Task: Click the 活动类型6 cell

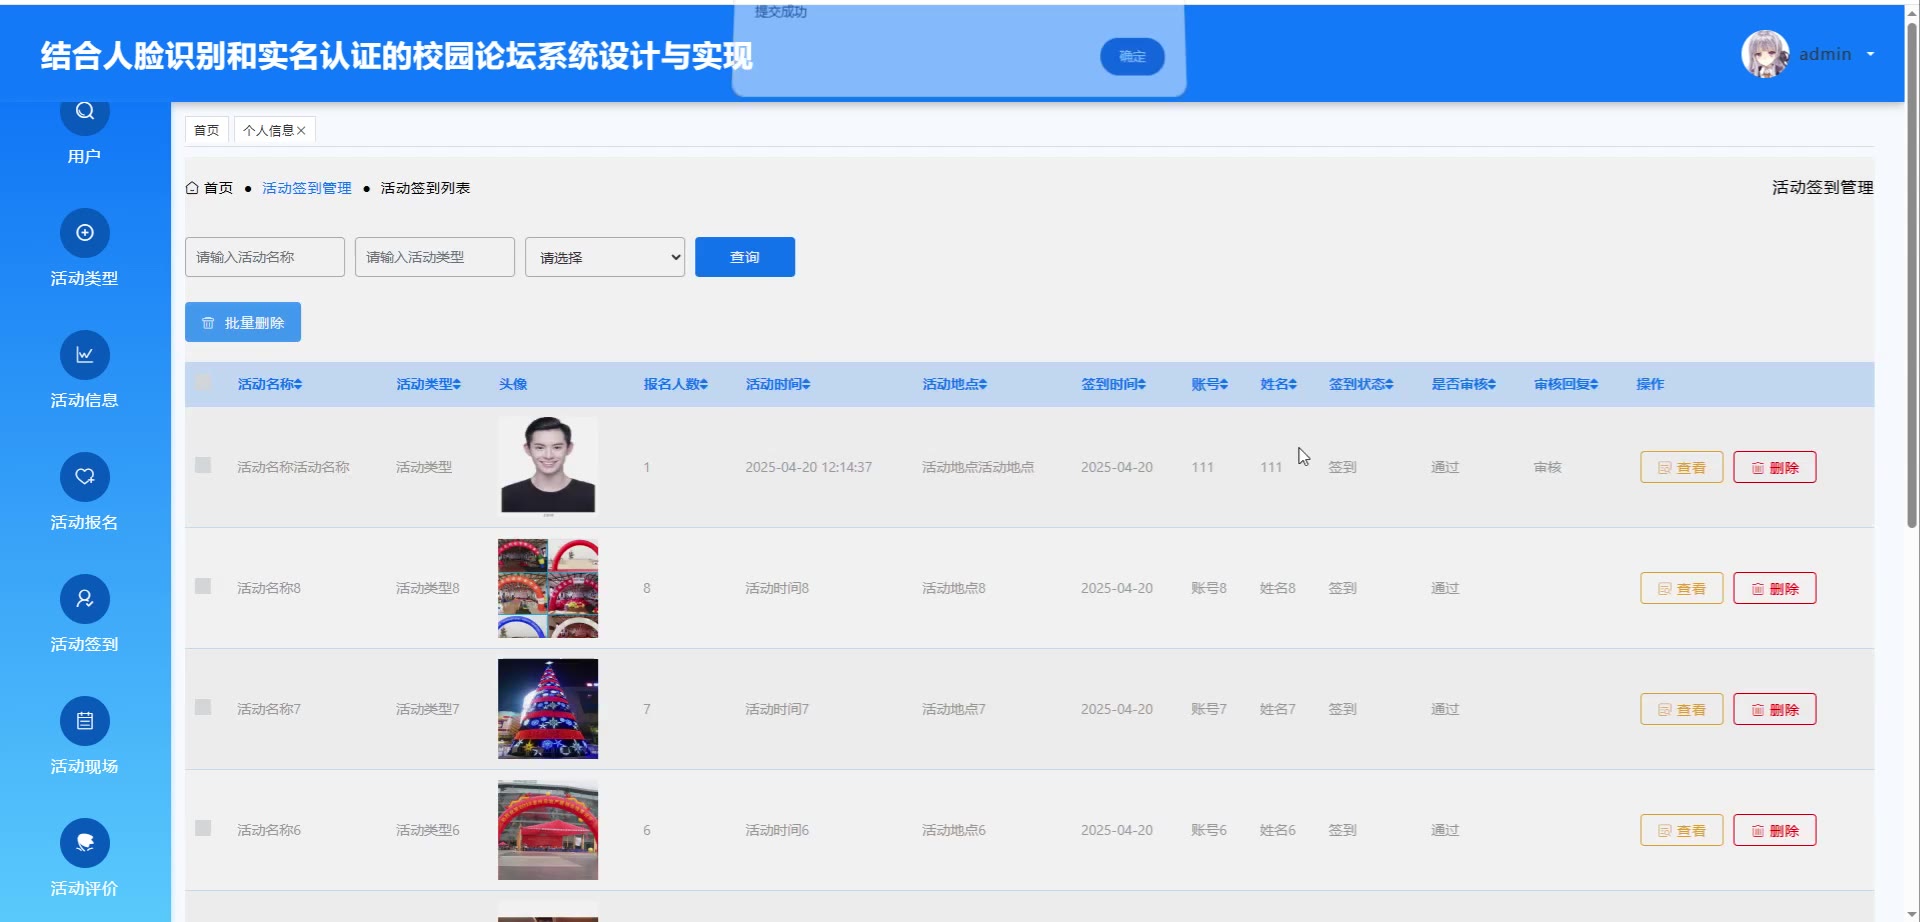Action: click(428, 830)
